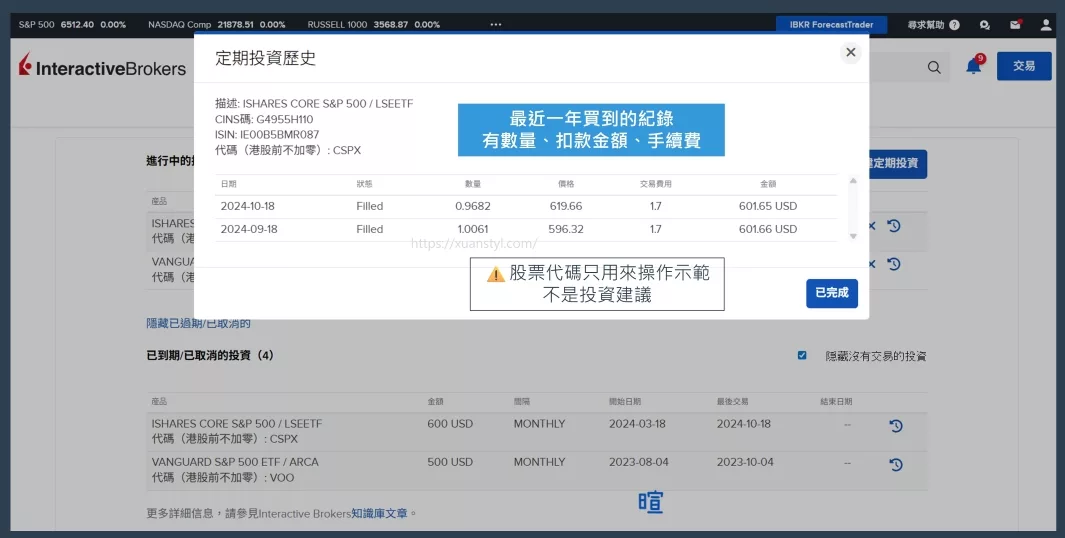Open history icon of first active investment row
The height and width of the screenshot is (538, 1065).
coord(894,226)
